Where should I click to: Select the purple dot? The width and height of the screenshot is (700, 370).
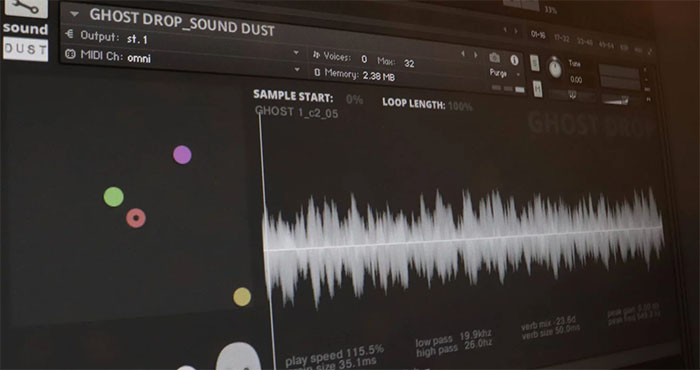click(x=182, y=155)
